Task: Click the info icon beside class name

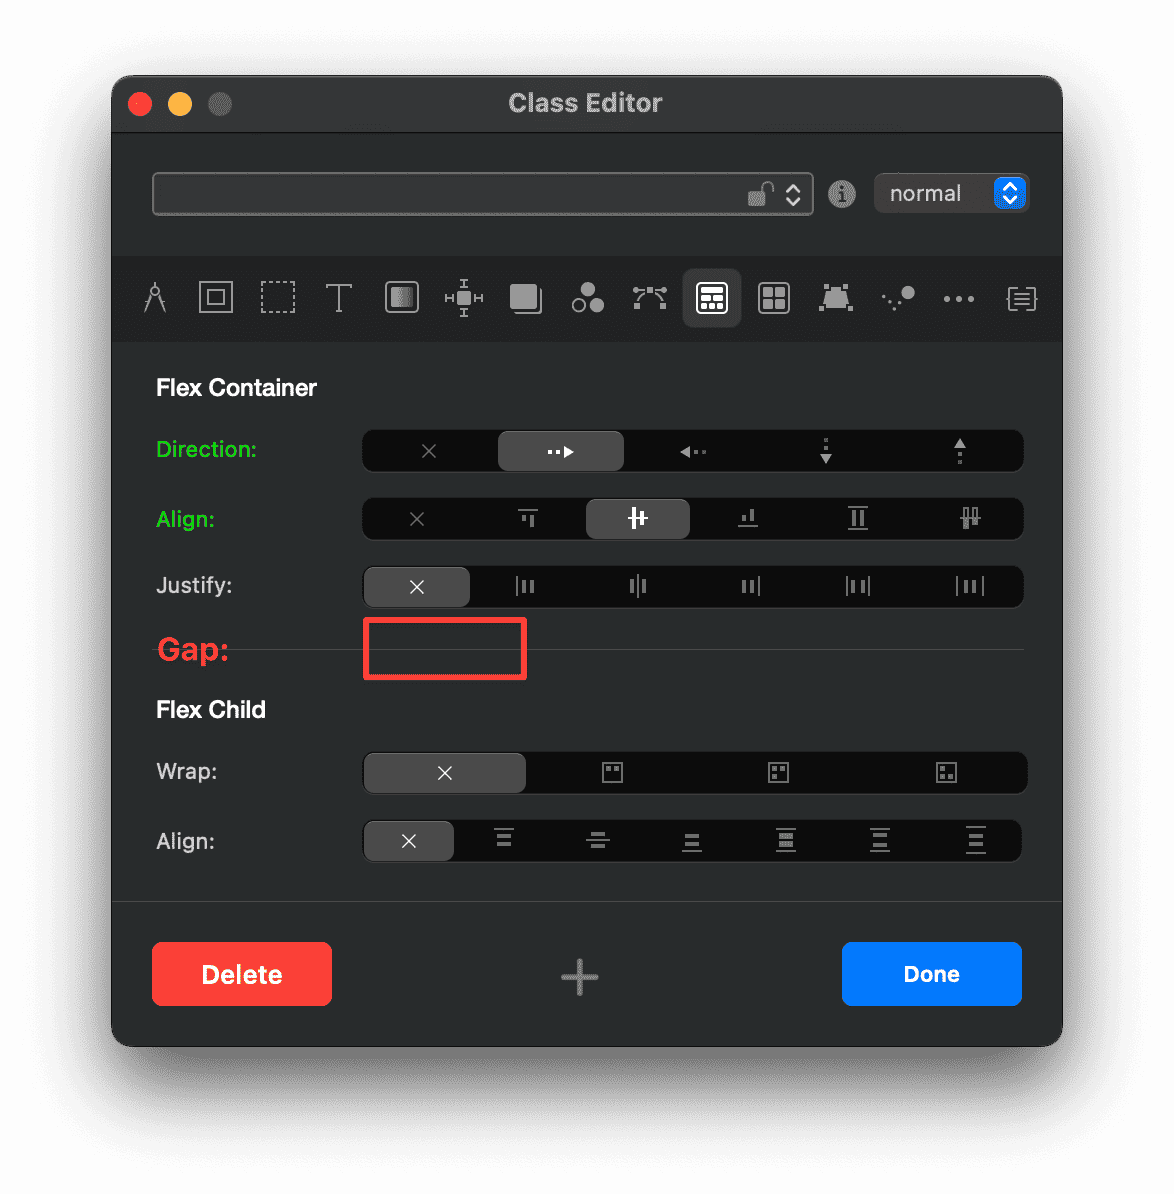Action: click(842, 194)
